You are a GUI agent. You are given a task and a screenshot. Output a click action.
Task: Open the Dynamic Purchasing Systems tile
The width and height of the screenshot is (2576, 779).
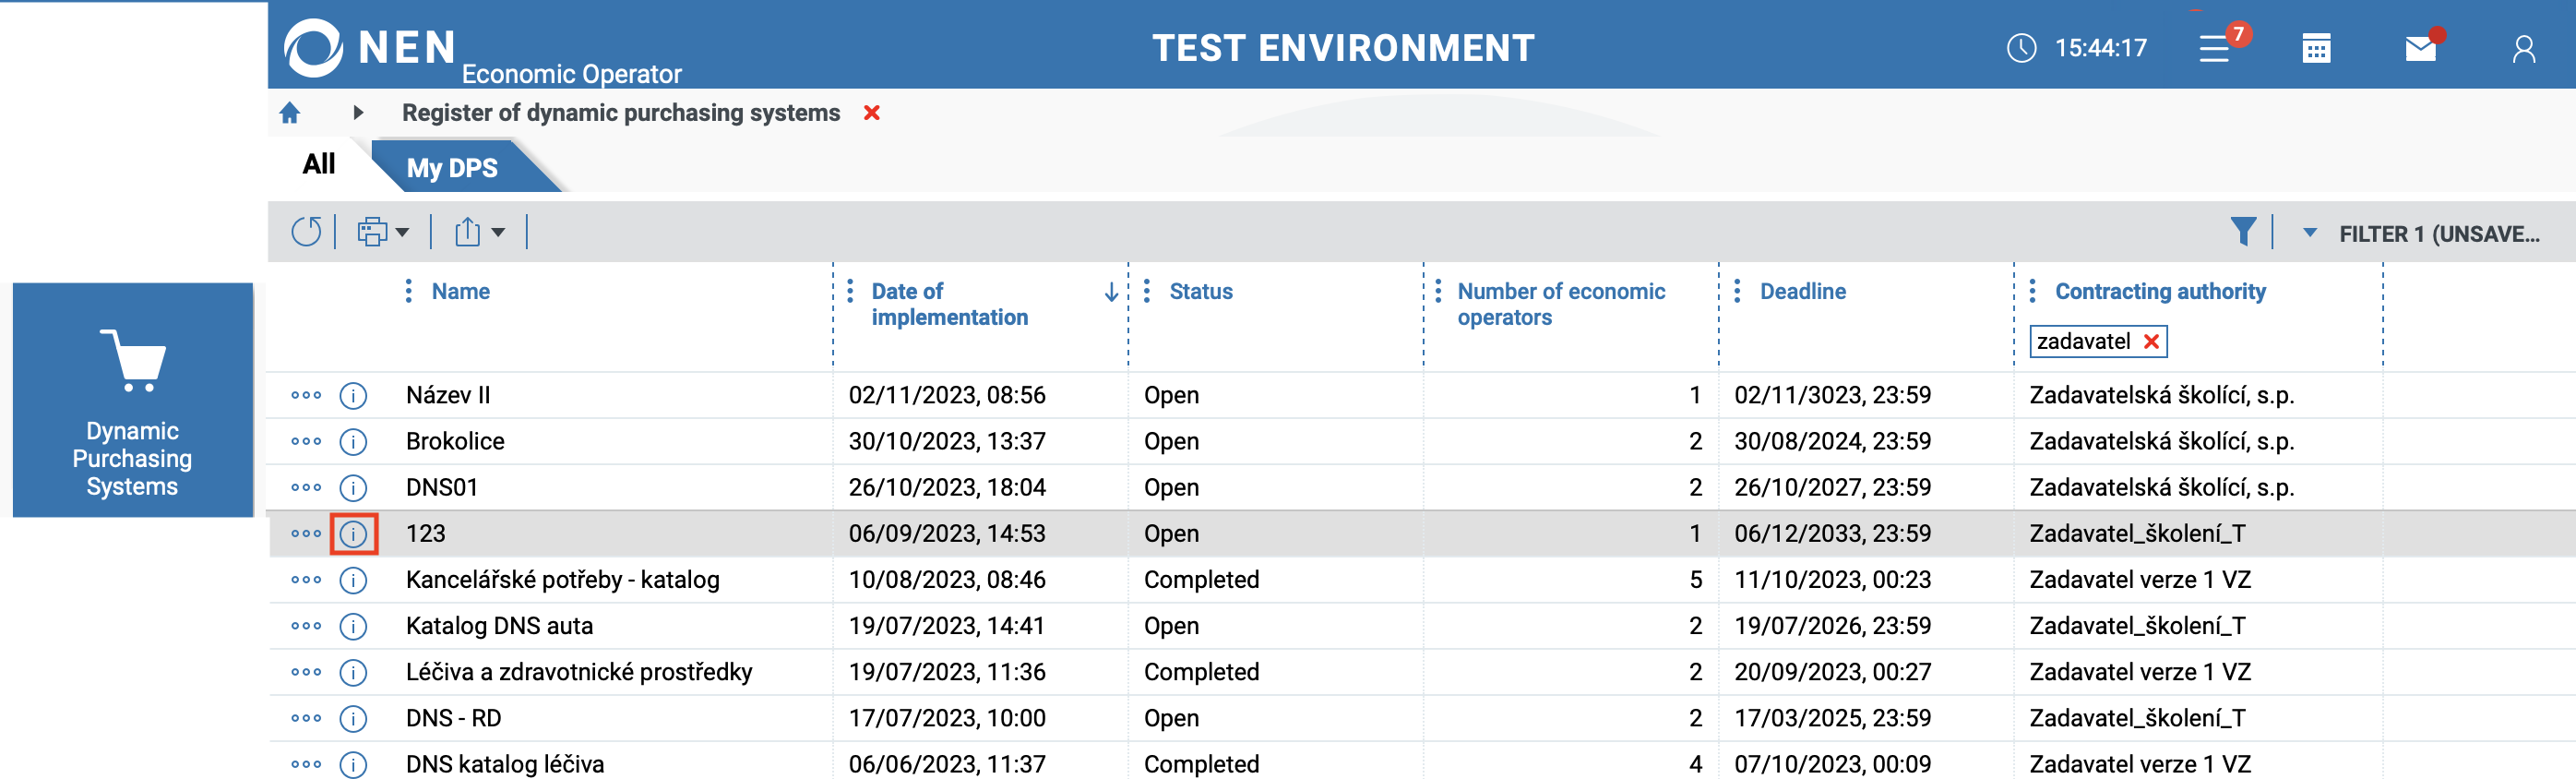tap(133, 400)
